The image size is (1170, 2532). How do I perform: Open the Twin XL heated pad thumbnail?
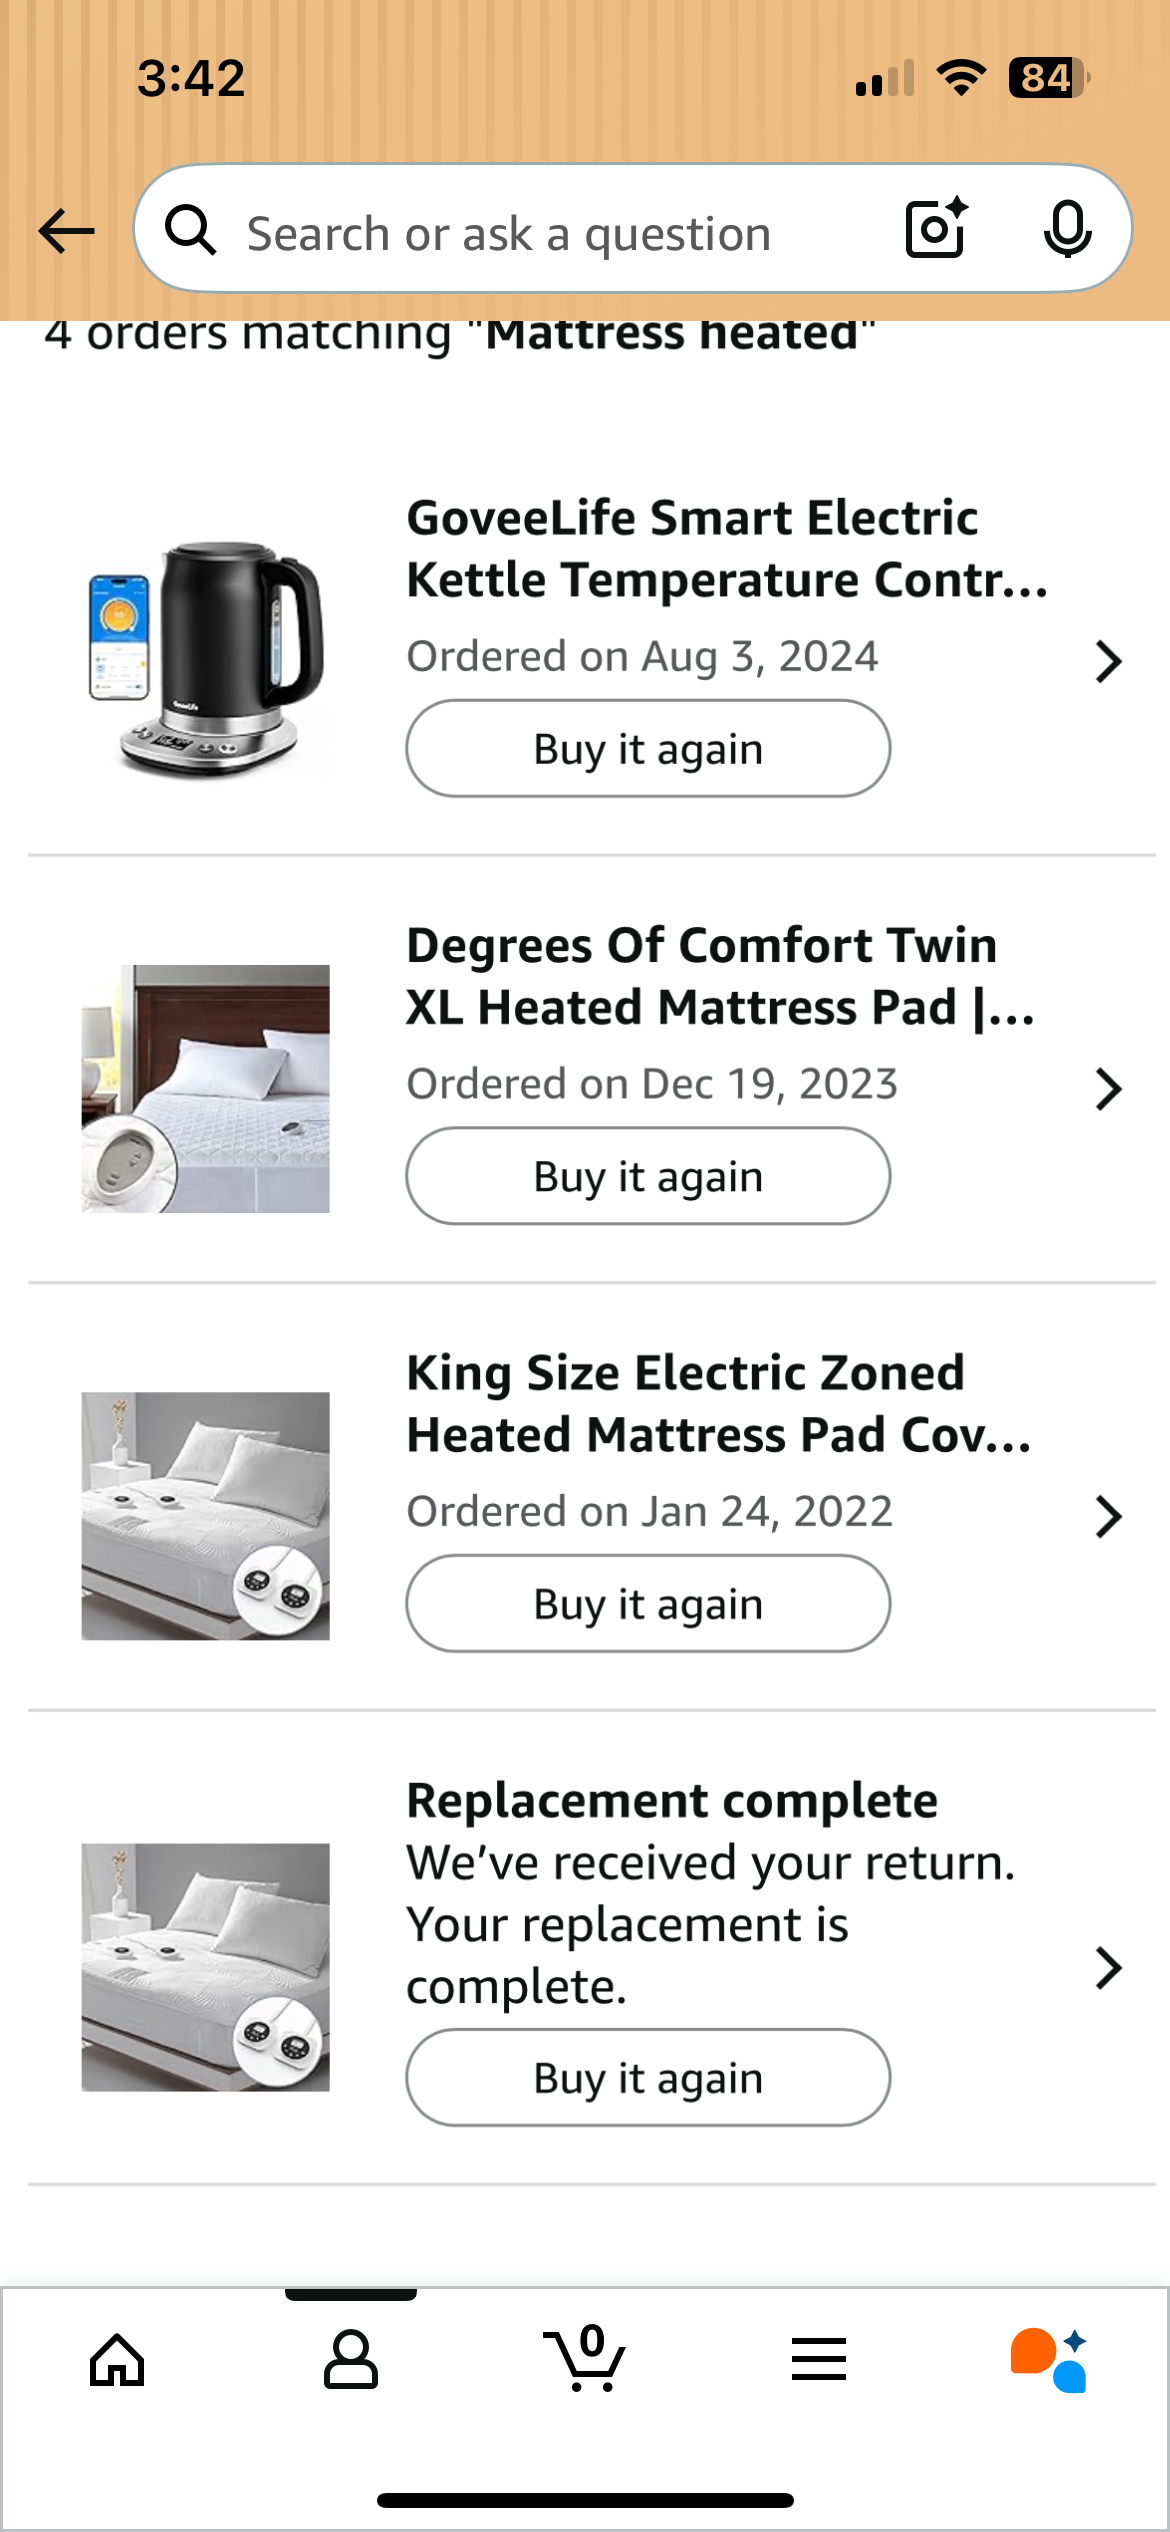[x=206, y=1089]
